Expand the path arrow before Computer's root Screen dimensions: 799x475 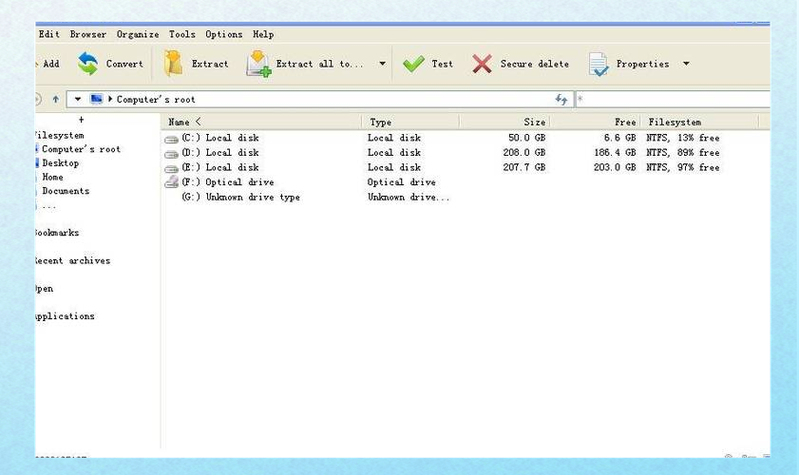coord(110,99)
